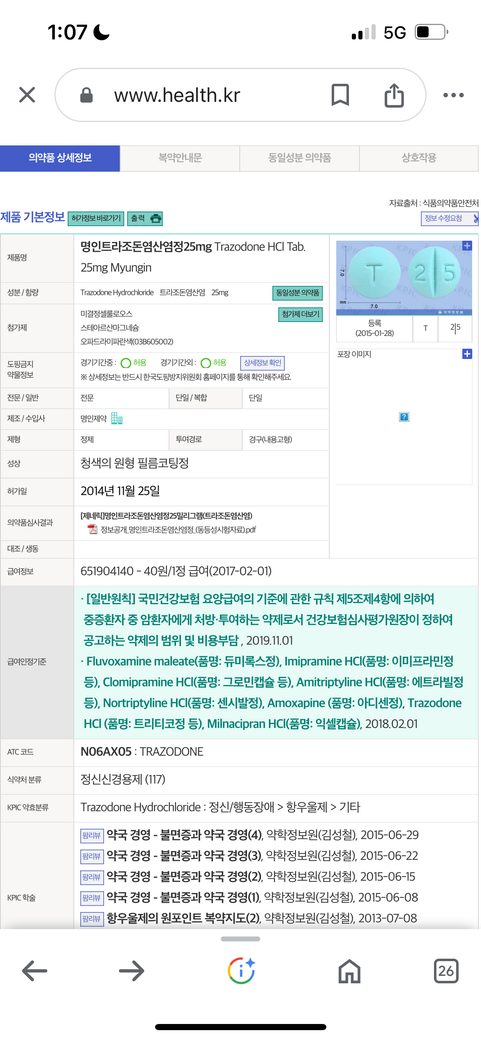The height and width of the screenshot is (1040, 481).
Task: Tap the Google assistant icon in bottom bar
Action: 241,972
